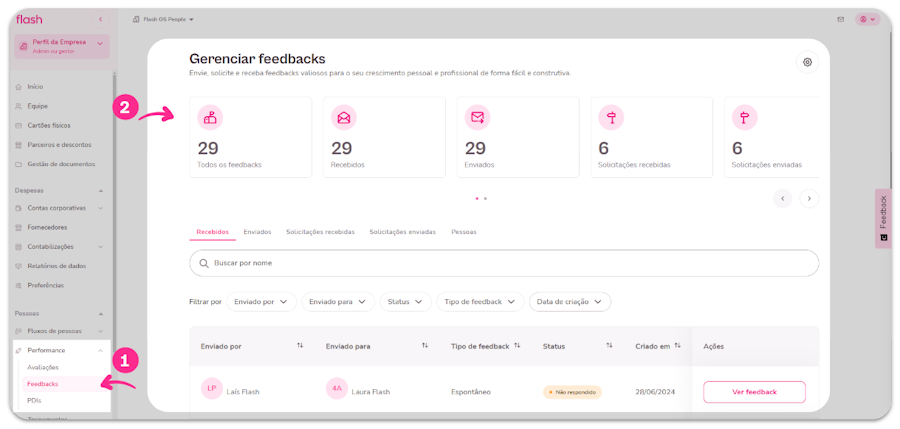Click the Fluxos de pessoas icon

point(18,331)
